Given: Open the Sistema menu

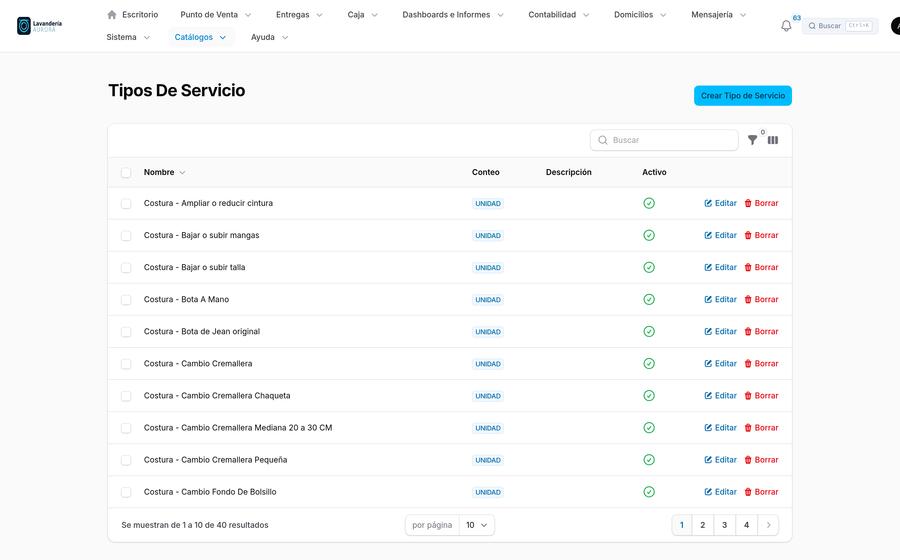Looking at the screenshot, I should point(128,37).
